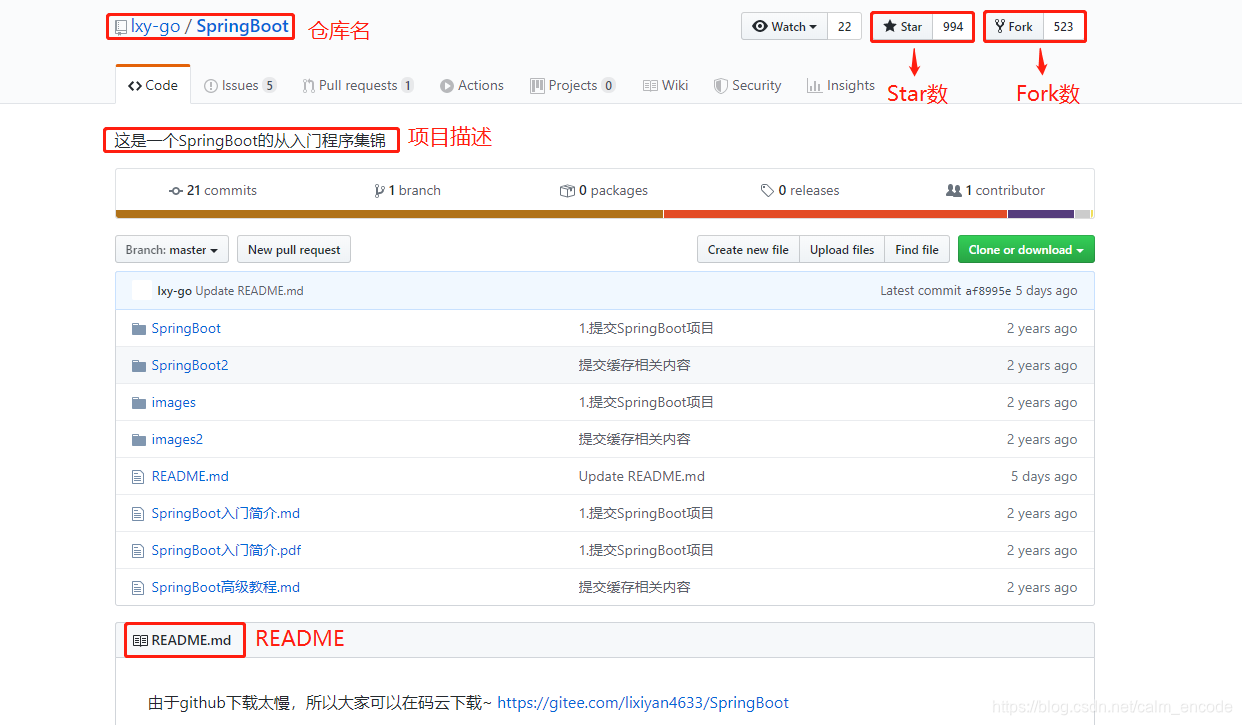Click the purple segment of language bar
This screenshot has width=1242, height=725.
point(1041,214)
